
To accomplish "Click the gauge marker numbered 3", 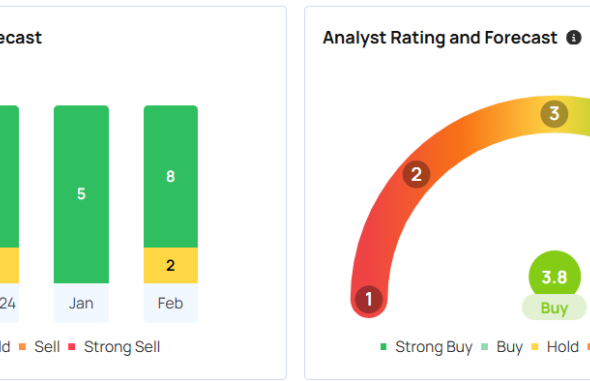I will [x=554, y=114].
